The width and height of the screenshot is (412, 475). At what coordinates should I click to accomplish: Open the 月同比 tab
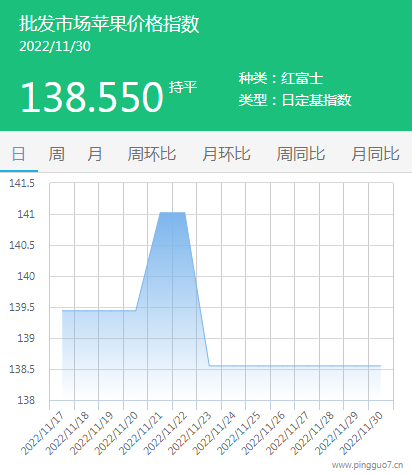coord(375,154)
